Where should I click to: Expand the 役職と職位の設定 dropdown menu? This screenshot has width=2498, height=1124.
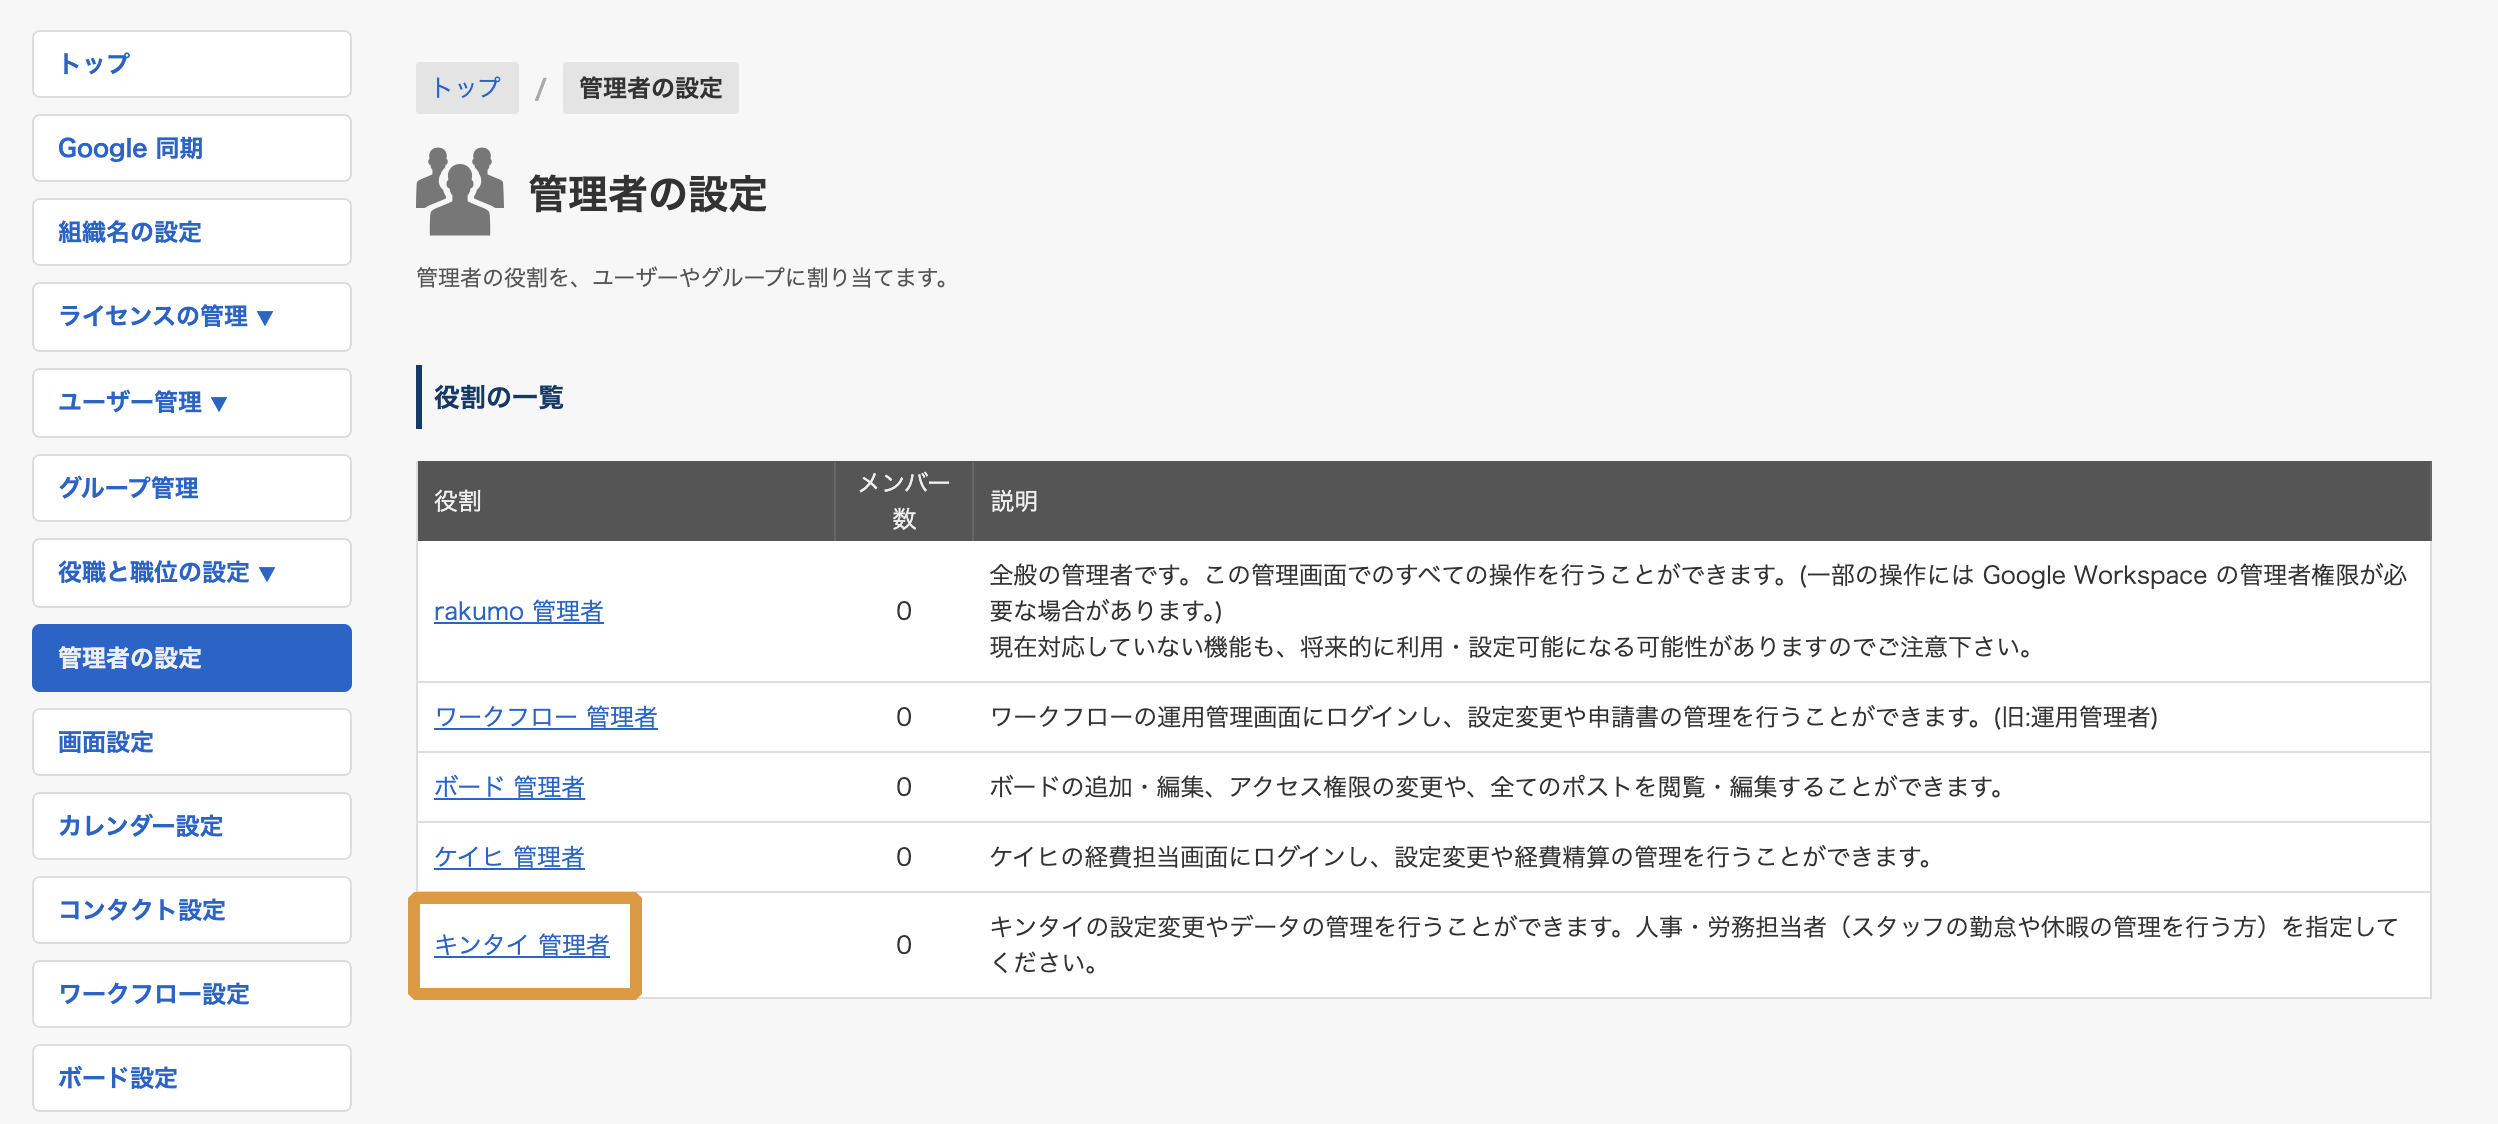click(192, 573)
